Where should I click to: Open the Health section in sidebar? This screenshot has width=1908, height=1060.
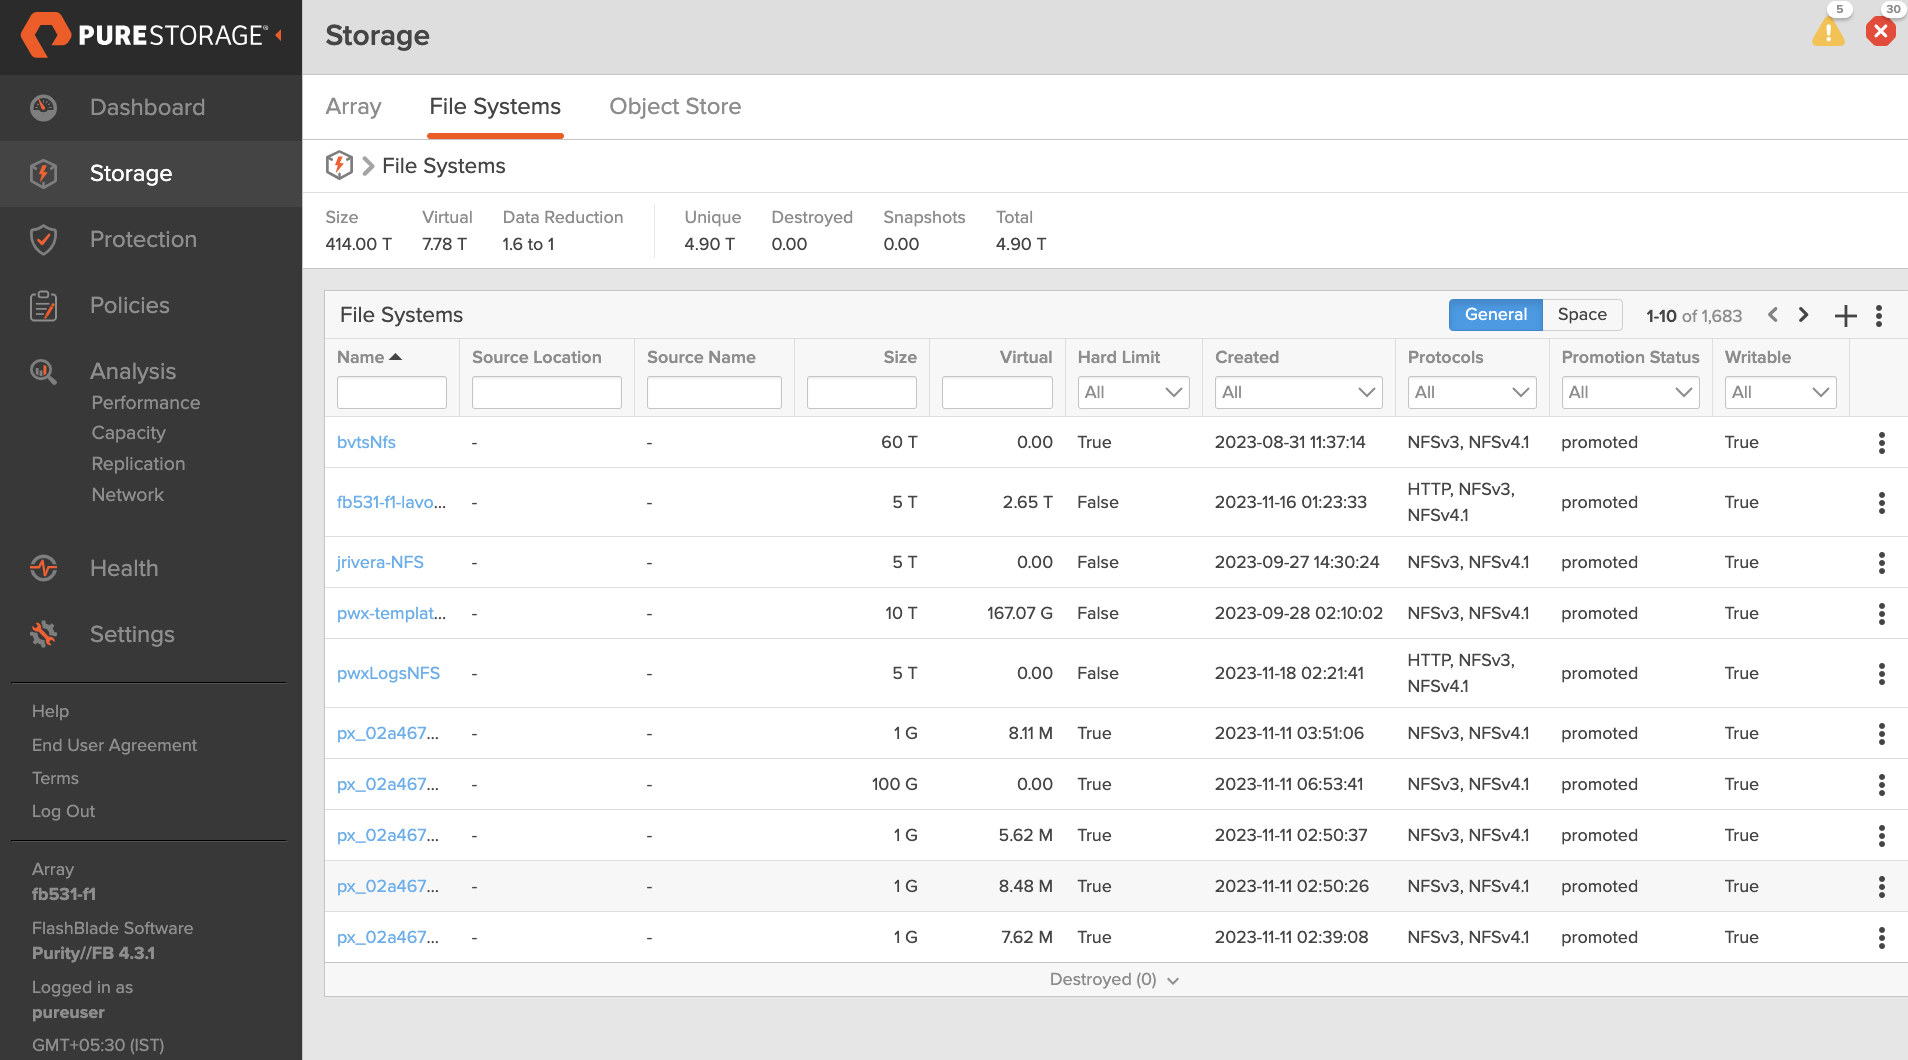(124, 568)
